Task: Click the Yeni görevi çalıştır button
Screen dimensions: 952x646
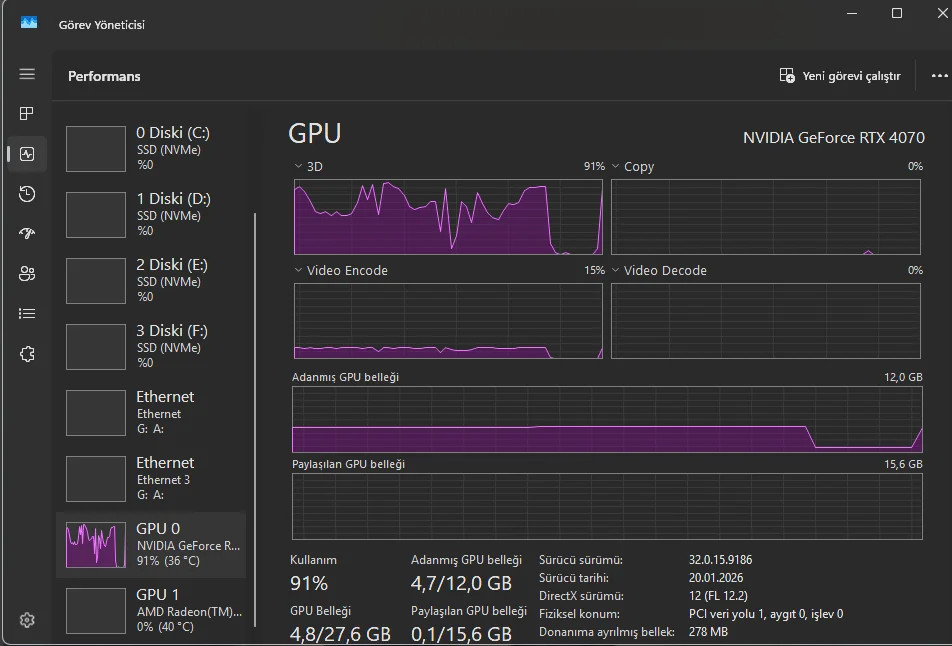Action: (840, 76)
